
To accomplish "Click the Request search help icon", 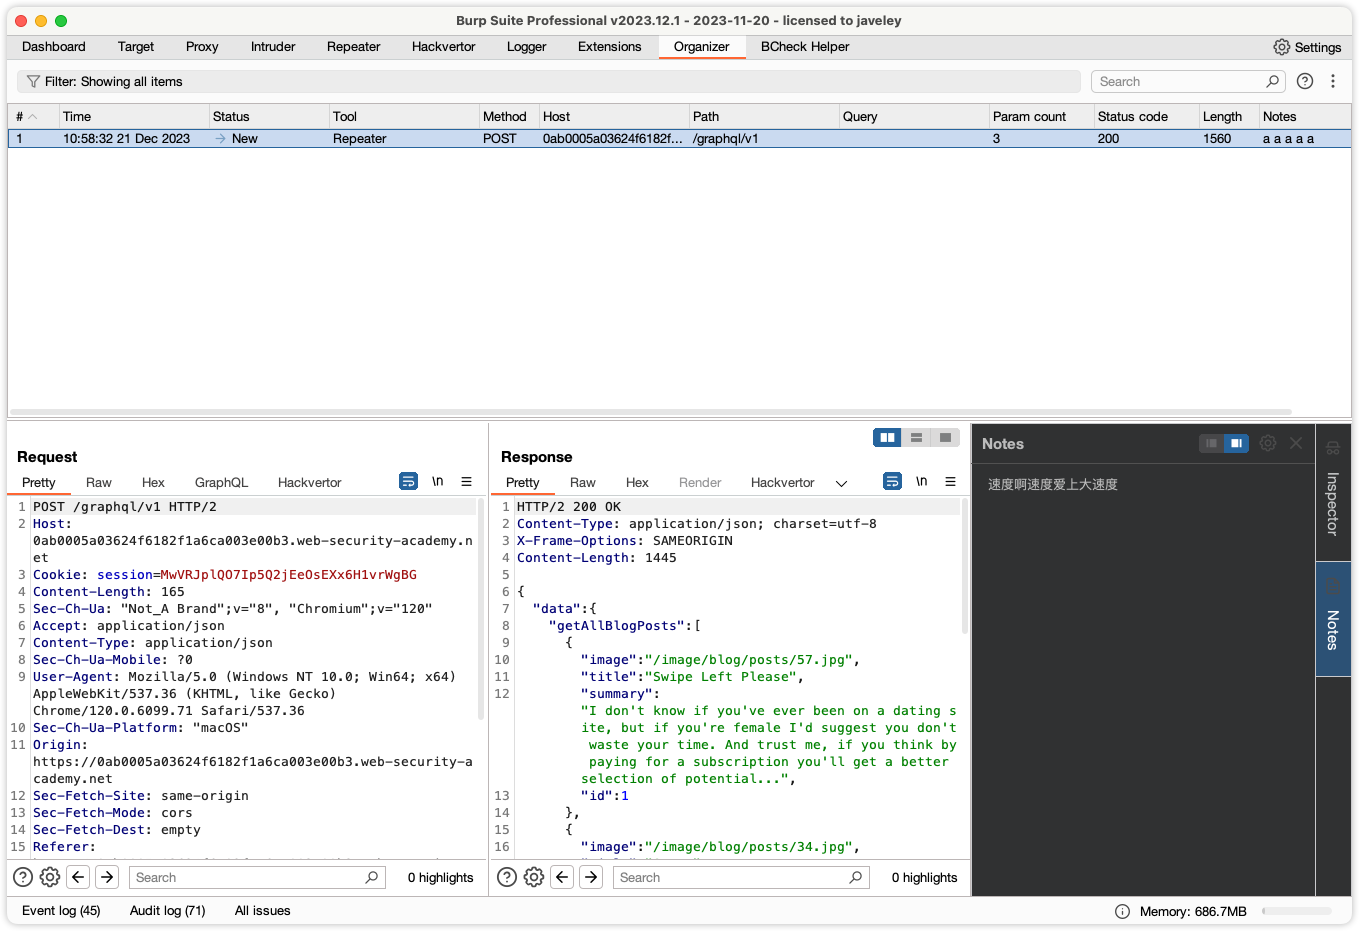I will click(22, 877).
